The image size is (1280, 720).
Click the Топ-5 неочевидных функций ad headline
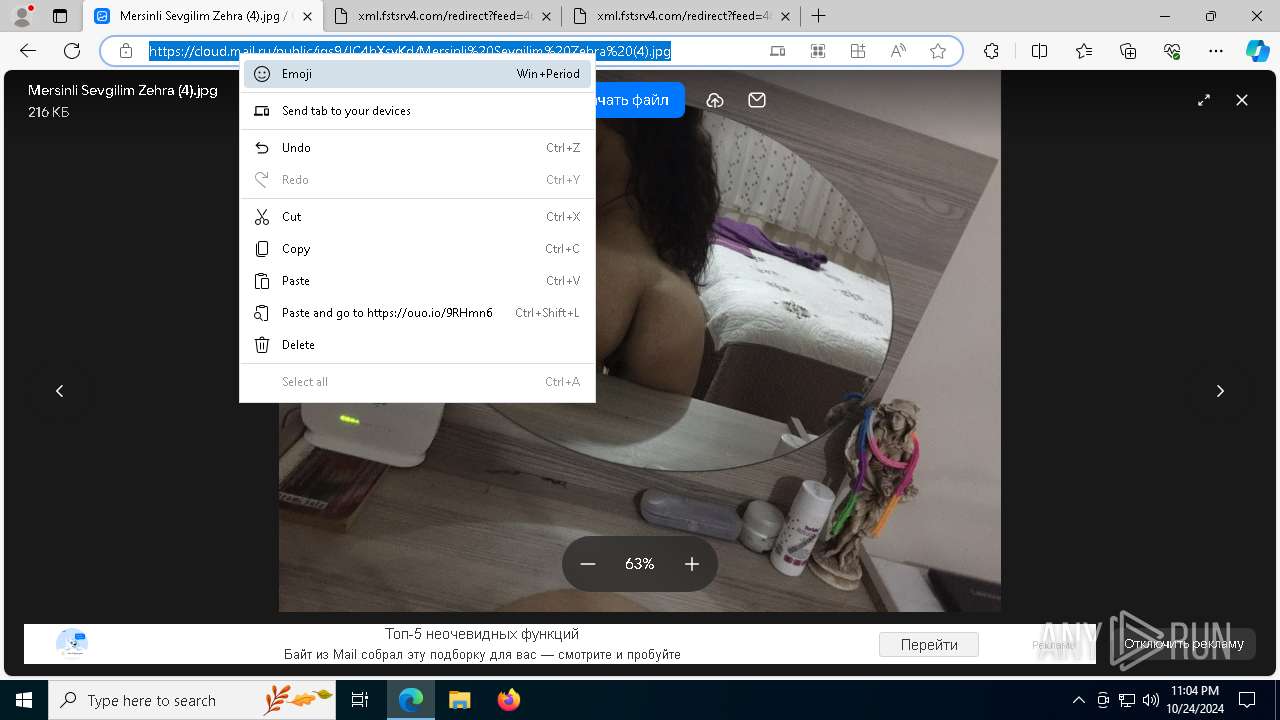(x=482, y=634)
